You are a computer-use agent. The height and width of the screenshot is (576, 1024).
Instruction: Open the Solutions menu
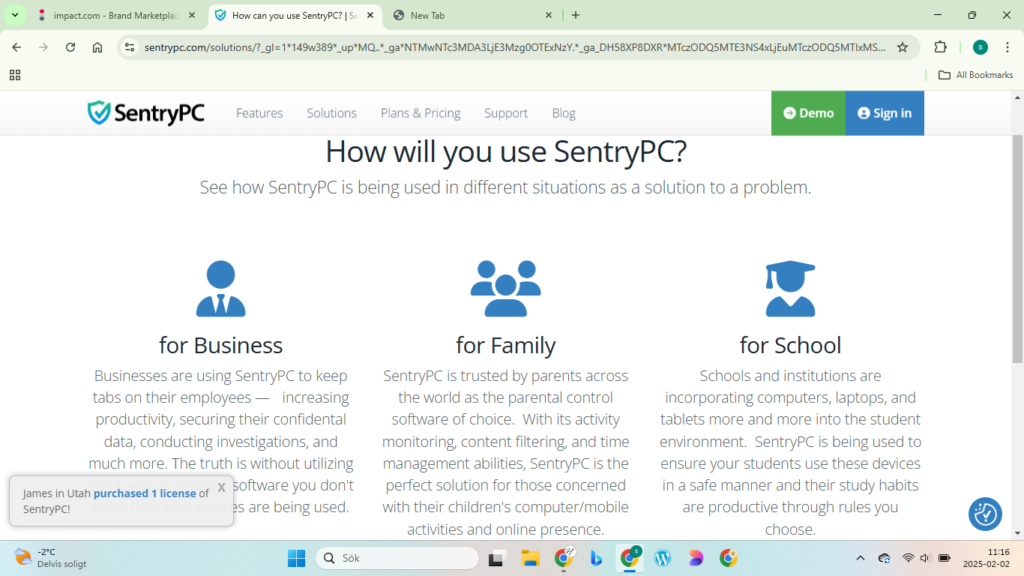click(332, 113)
